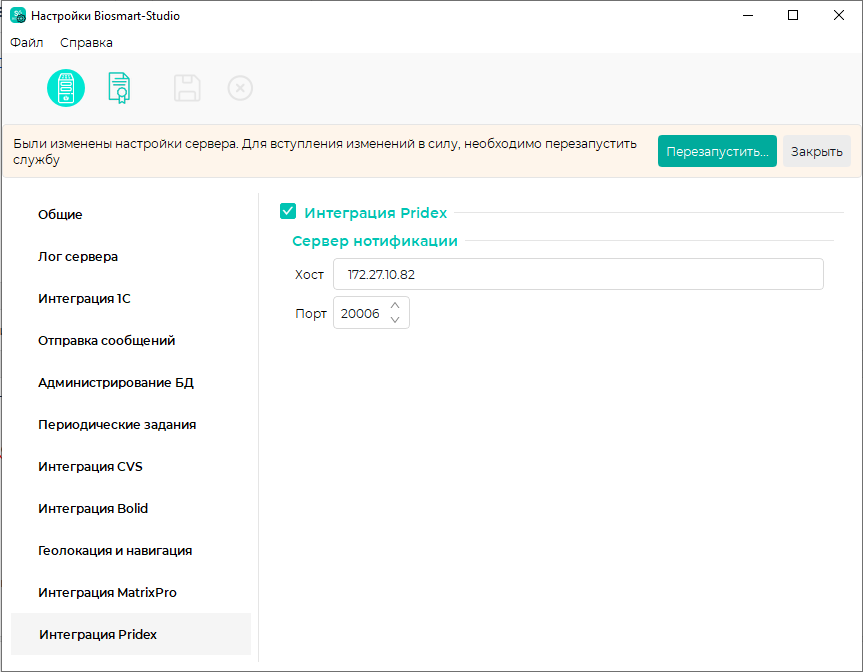Select Интеграция MatrixPro in the sidebar
This screenshot has width=863, height=672.
131,592
